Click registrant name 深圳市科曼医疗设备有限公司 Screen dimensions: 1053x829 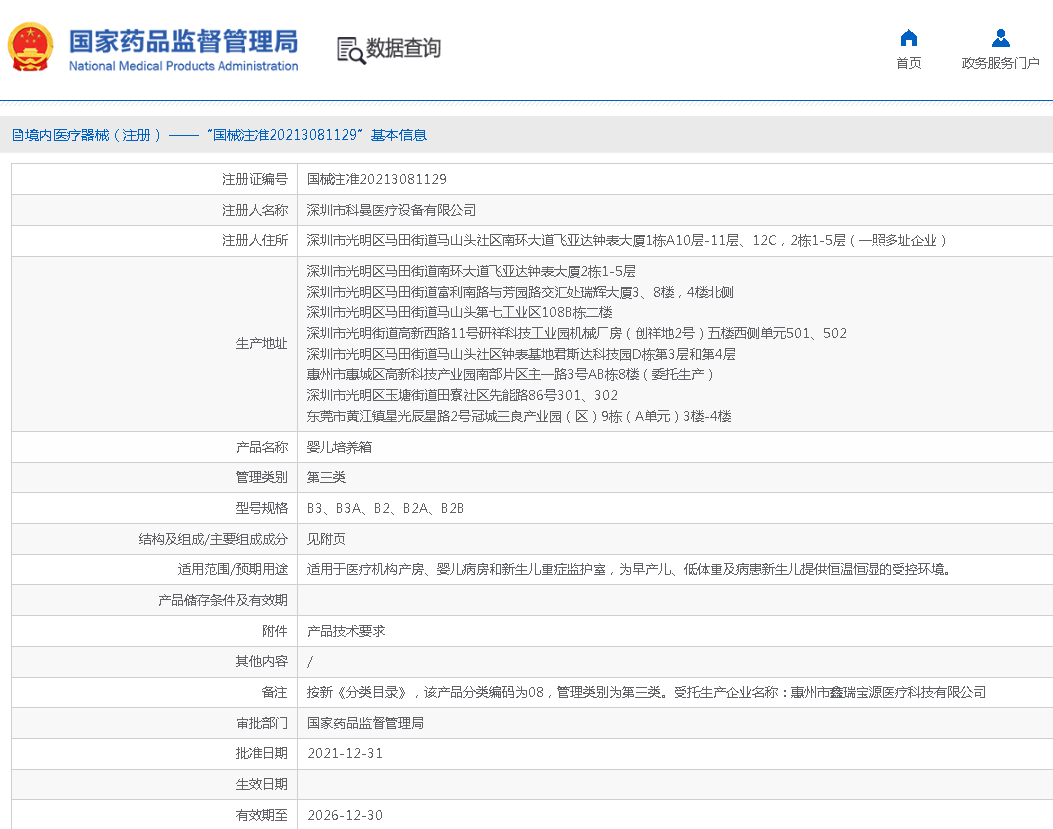(391, 210)
